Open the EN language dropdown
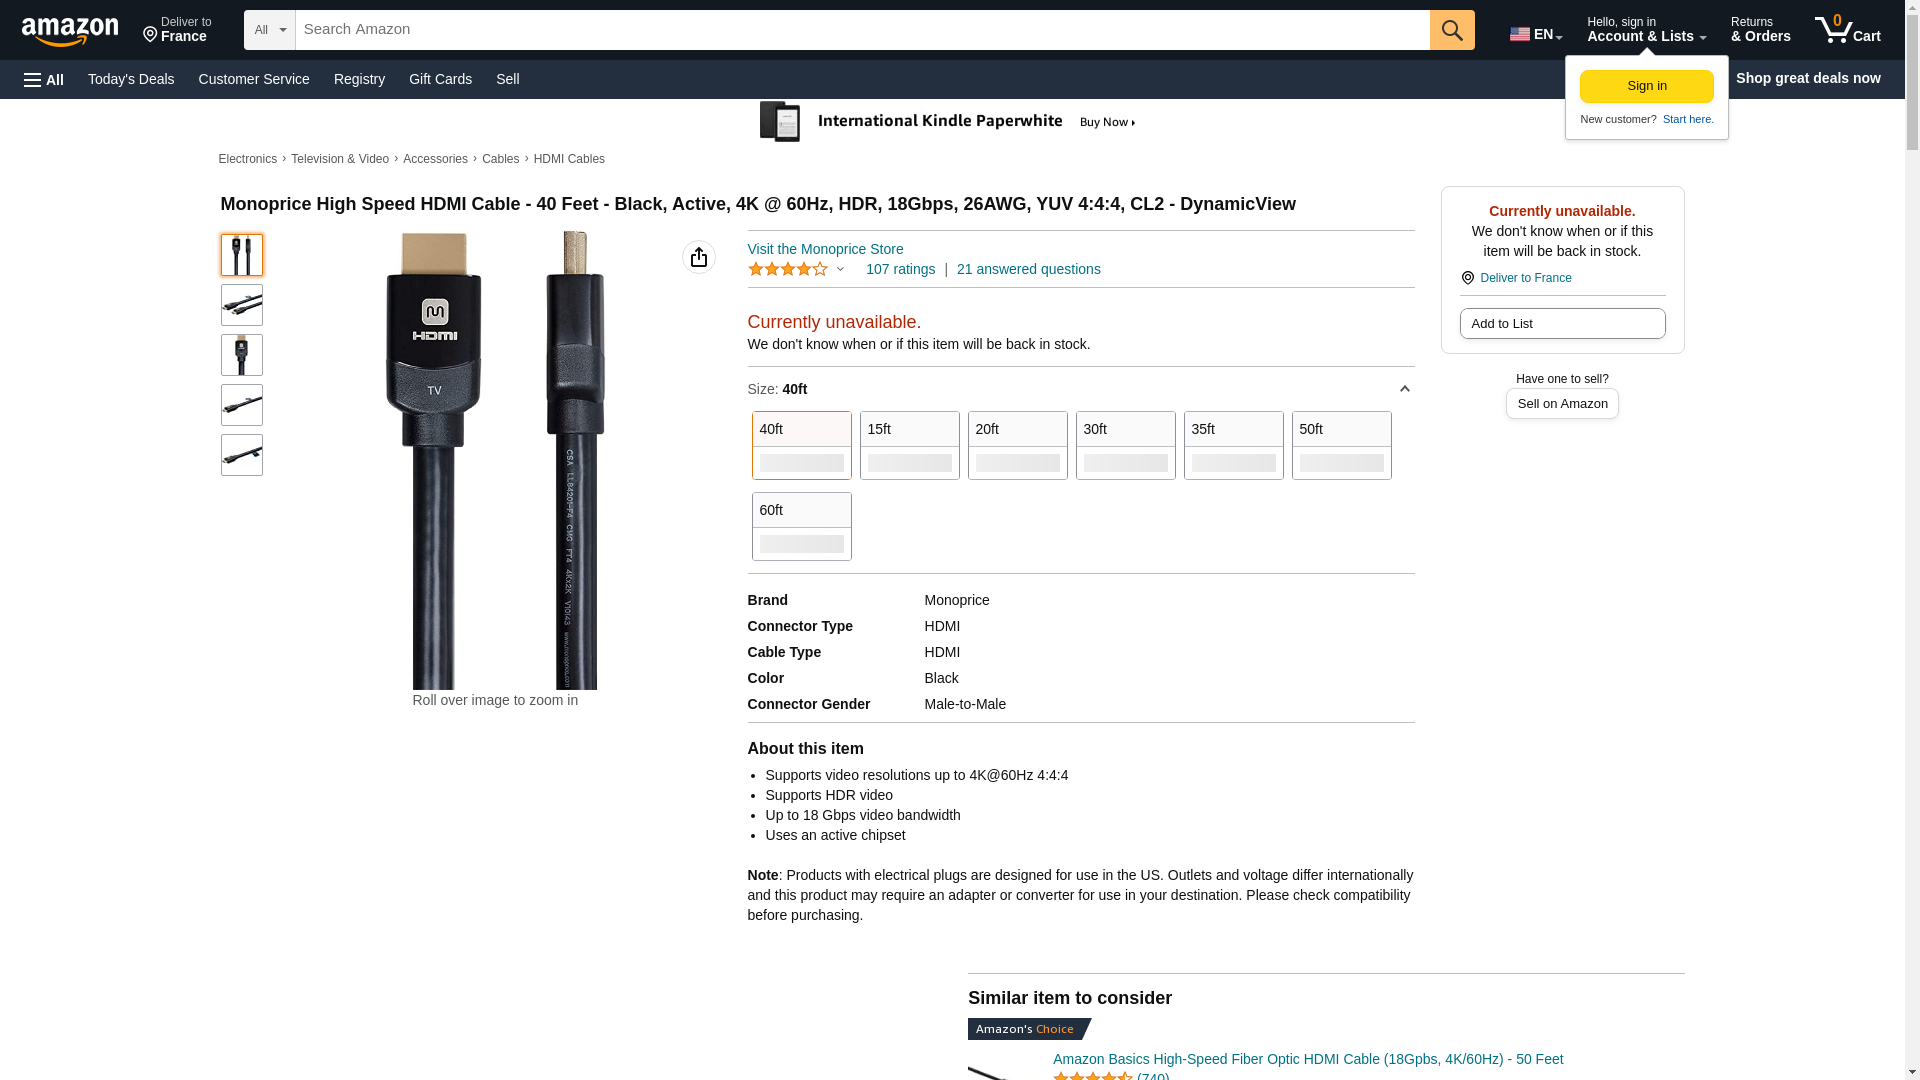Viewport: 1920px width, 1080px height. pyautogui.click(x=1535, y=34)
